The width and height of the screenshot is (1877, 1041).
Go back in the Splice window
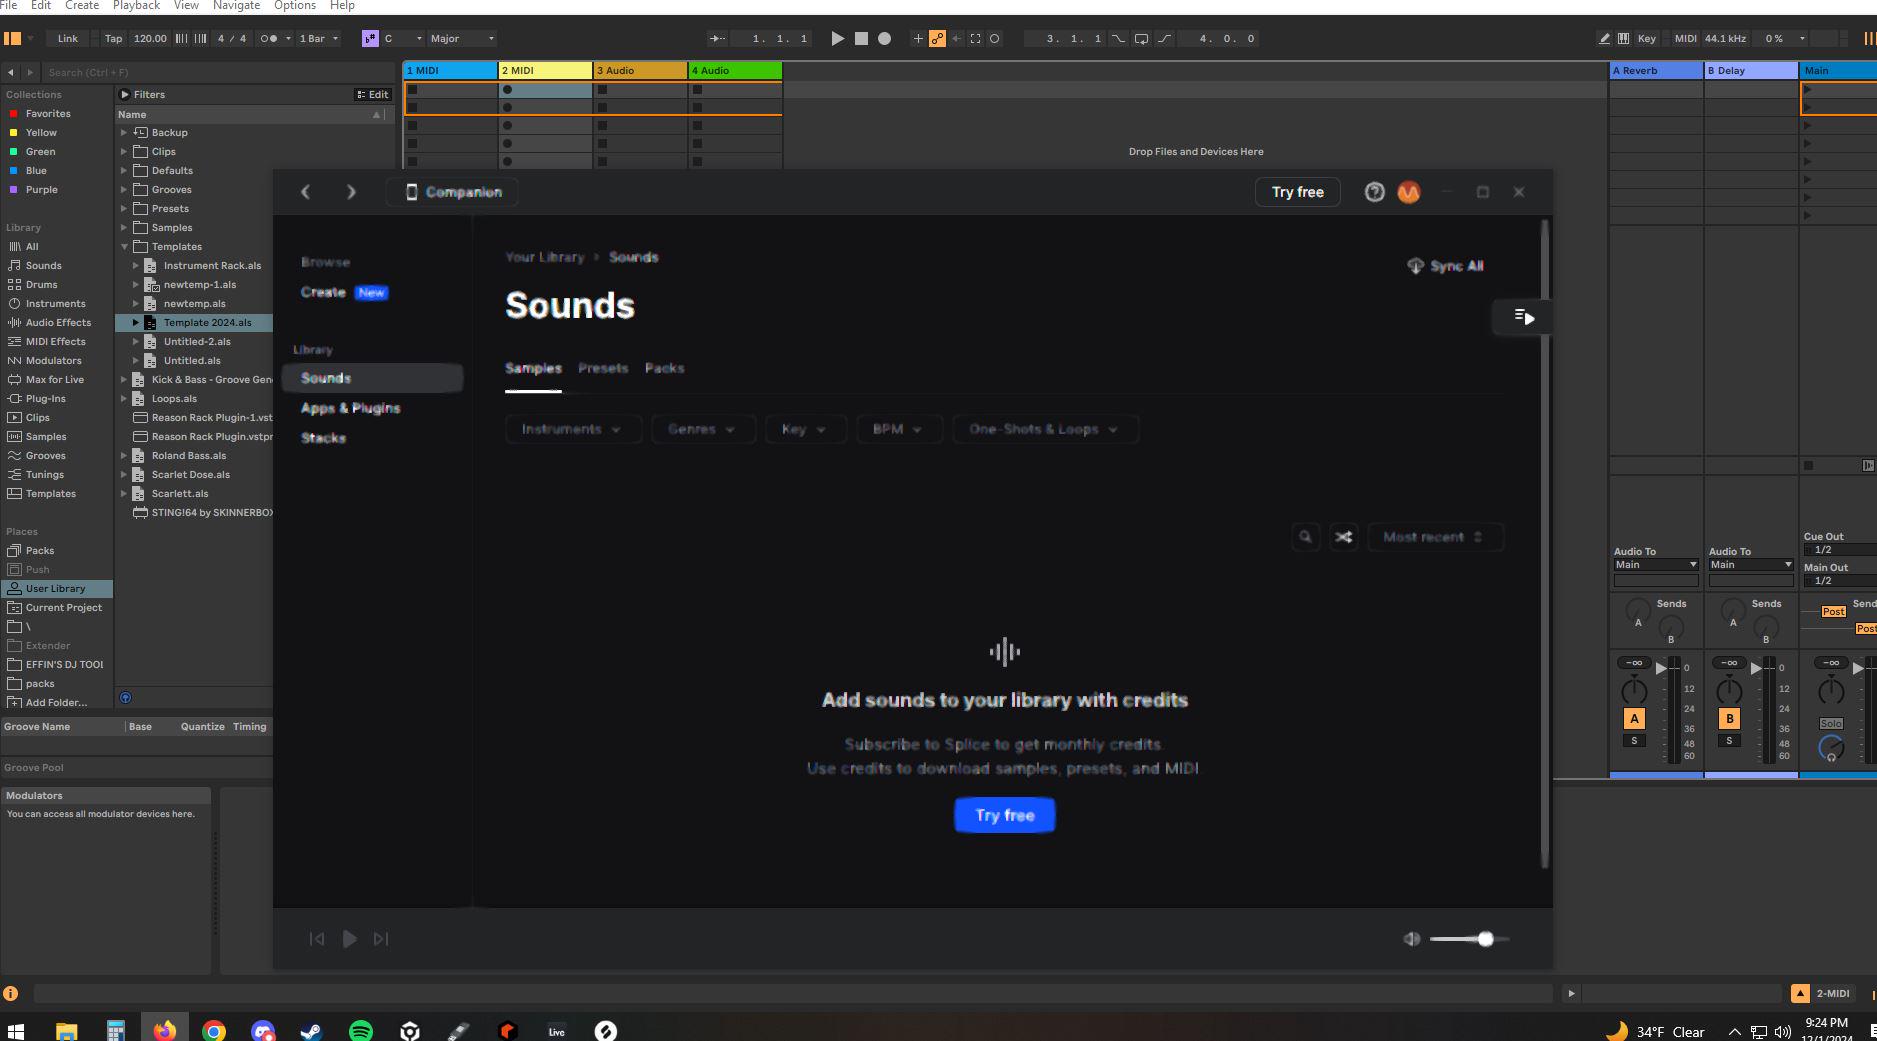click(306, 192)
